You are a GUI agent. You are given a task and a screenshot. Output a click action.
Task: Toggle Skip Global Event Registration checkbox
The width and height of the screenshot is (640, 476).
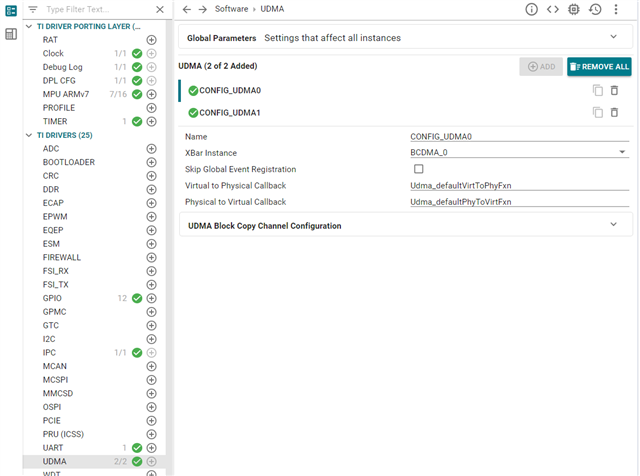pyautogui.click(x=418, y=169)
